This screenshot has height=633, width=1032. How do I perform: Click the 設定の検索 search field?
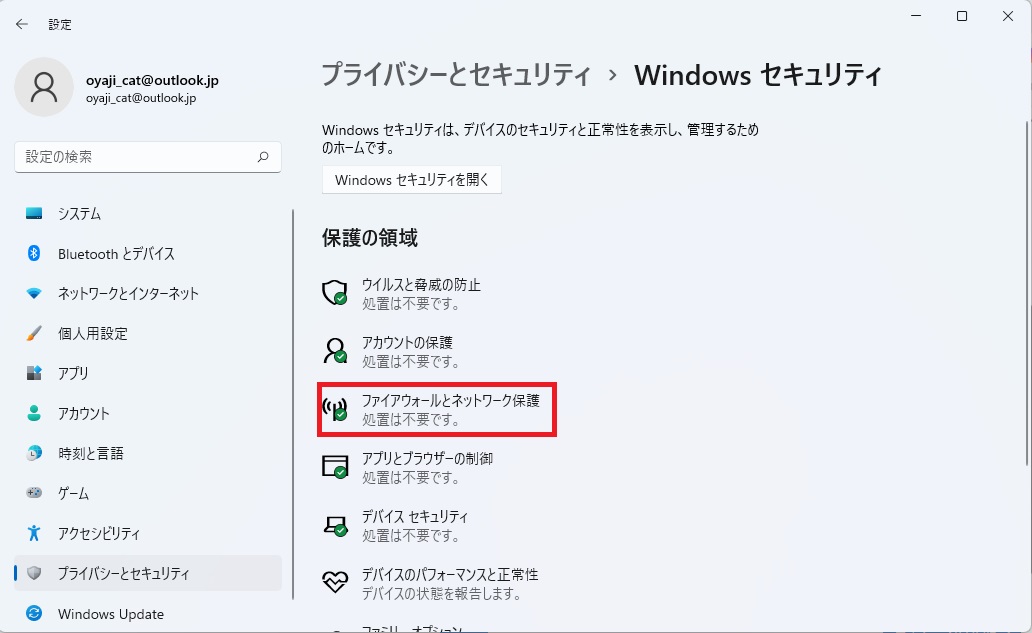click(148, 157)
